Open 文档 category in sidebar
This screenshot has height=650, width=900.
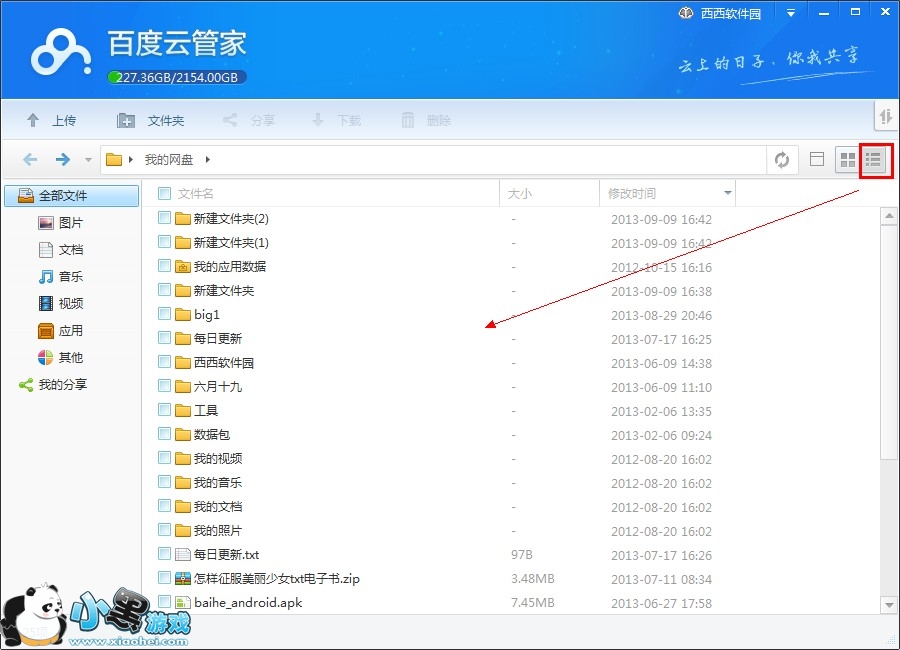pos(60,250)
